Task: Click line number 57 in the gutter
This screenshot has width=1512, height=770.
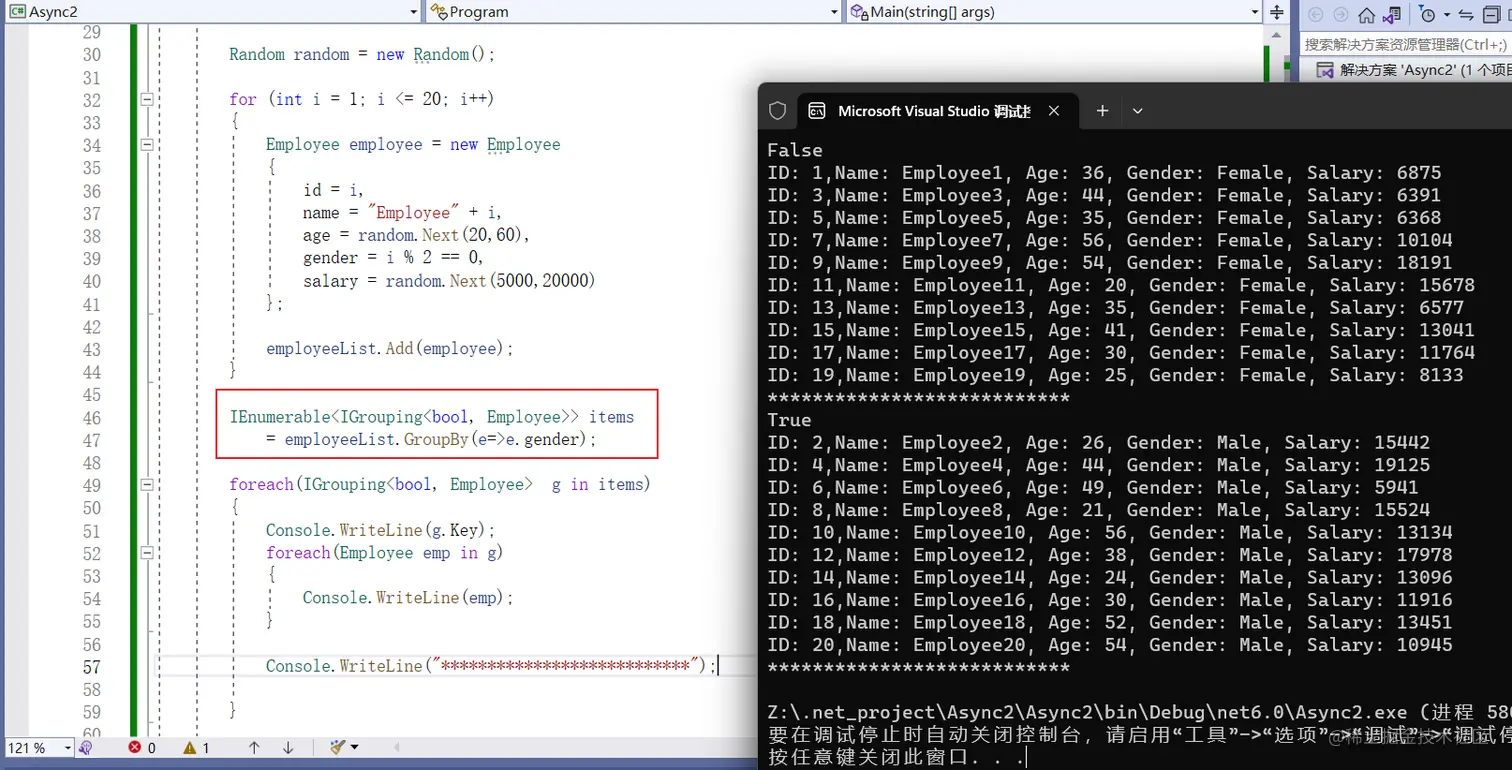Action: 92,667
